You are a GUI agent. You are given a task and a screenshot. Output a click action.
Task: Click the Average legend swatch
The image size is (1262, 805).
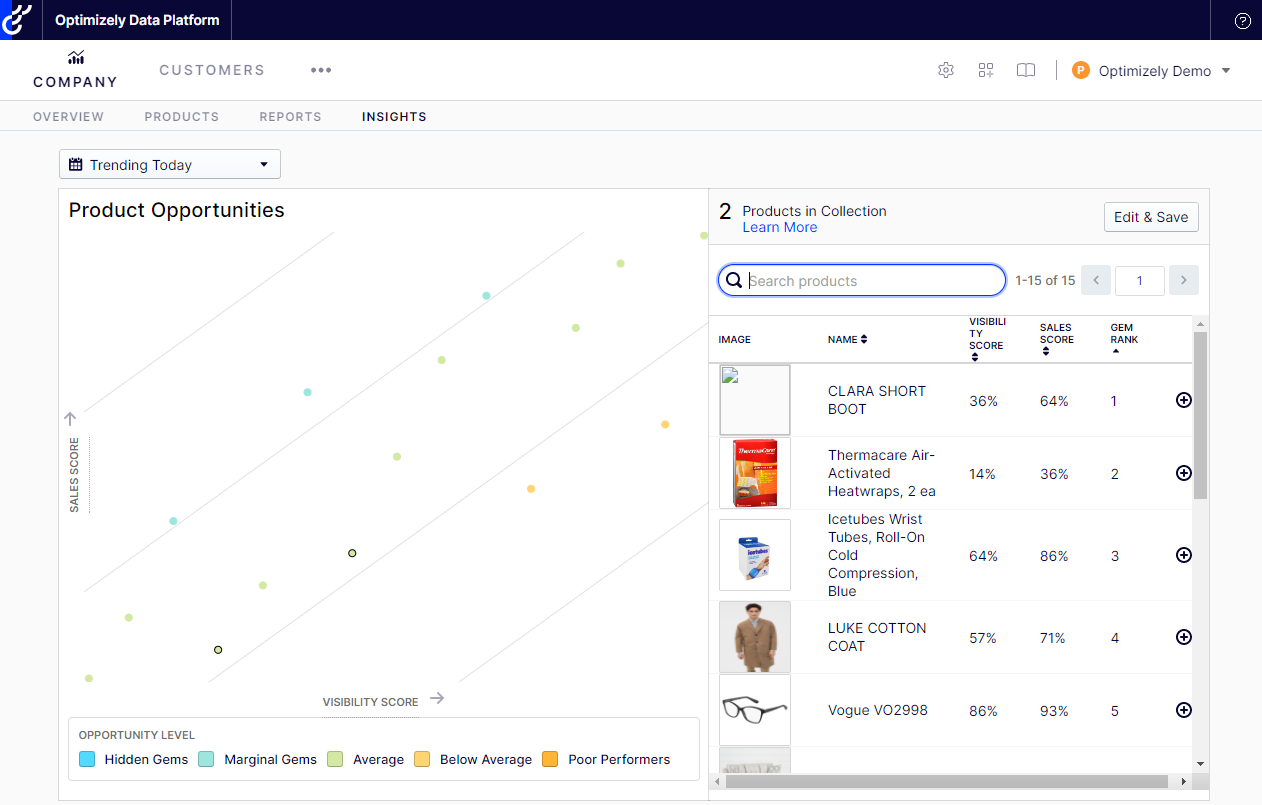[335, 759]
